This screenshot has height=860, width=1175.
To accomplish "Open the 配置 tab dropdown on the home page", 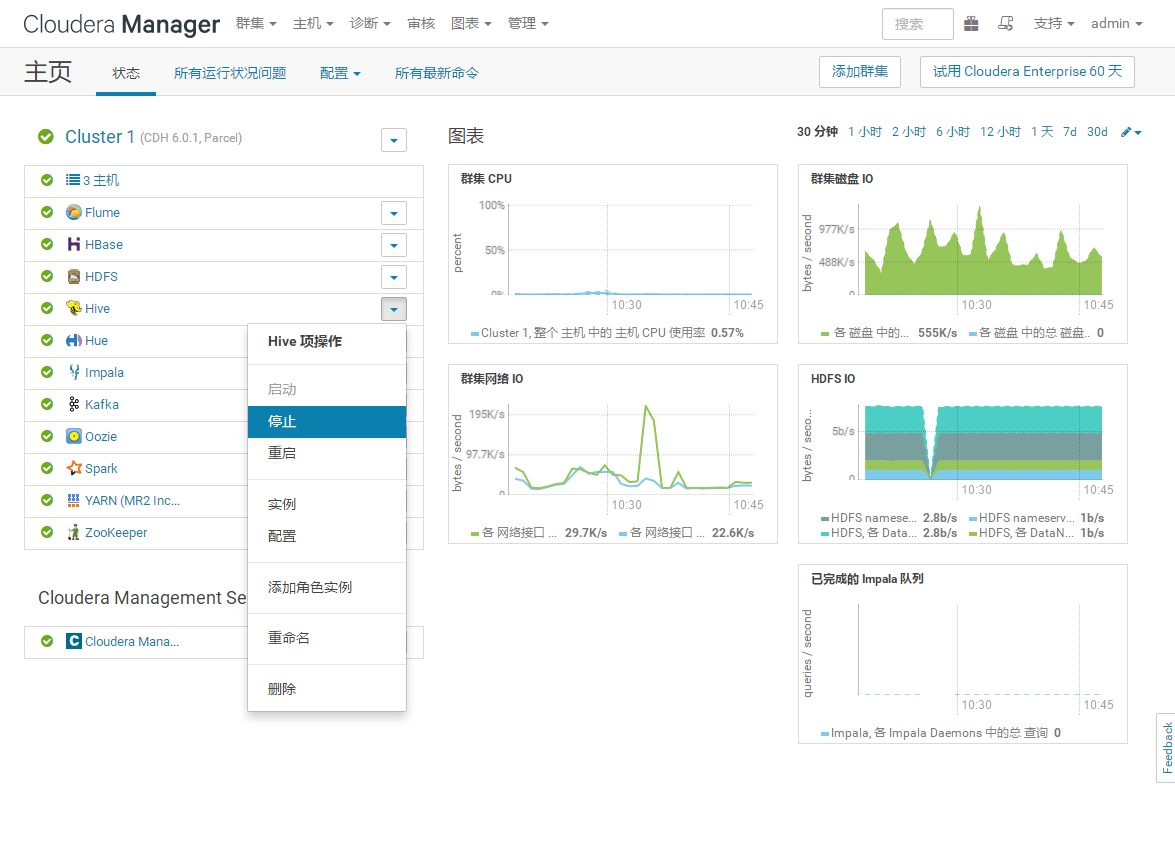I will coord(340,73).
